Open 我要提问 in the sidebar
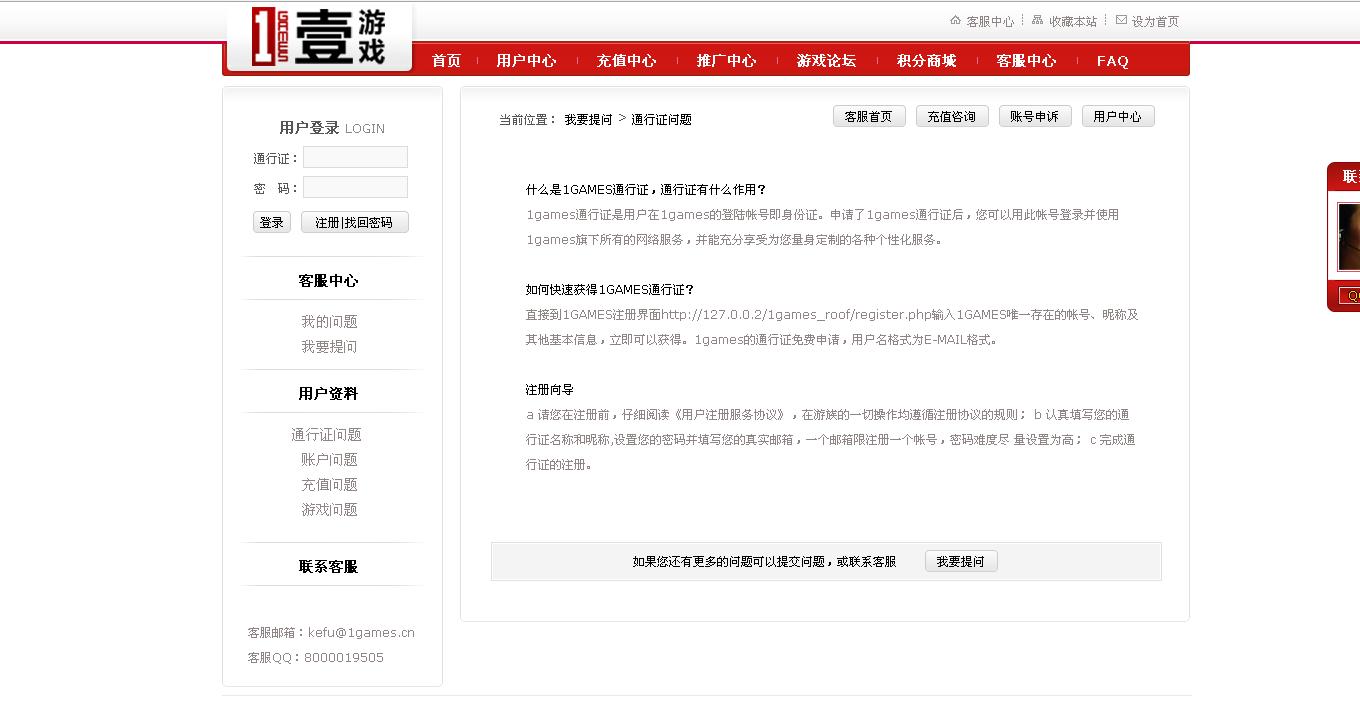 [x=330, y=347]
